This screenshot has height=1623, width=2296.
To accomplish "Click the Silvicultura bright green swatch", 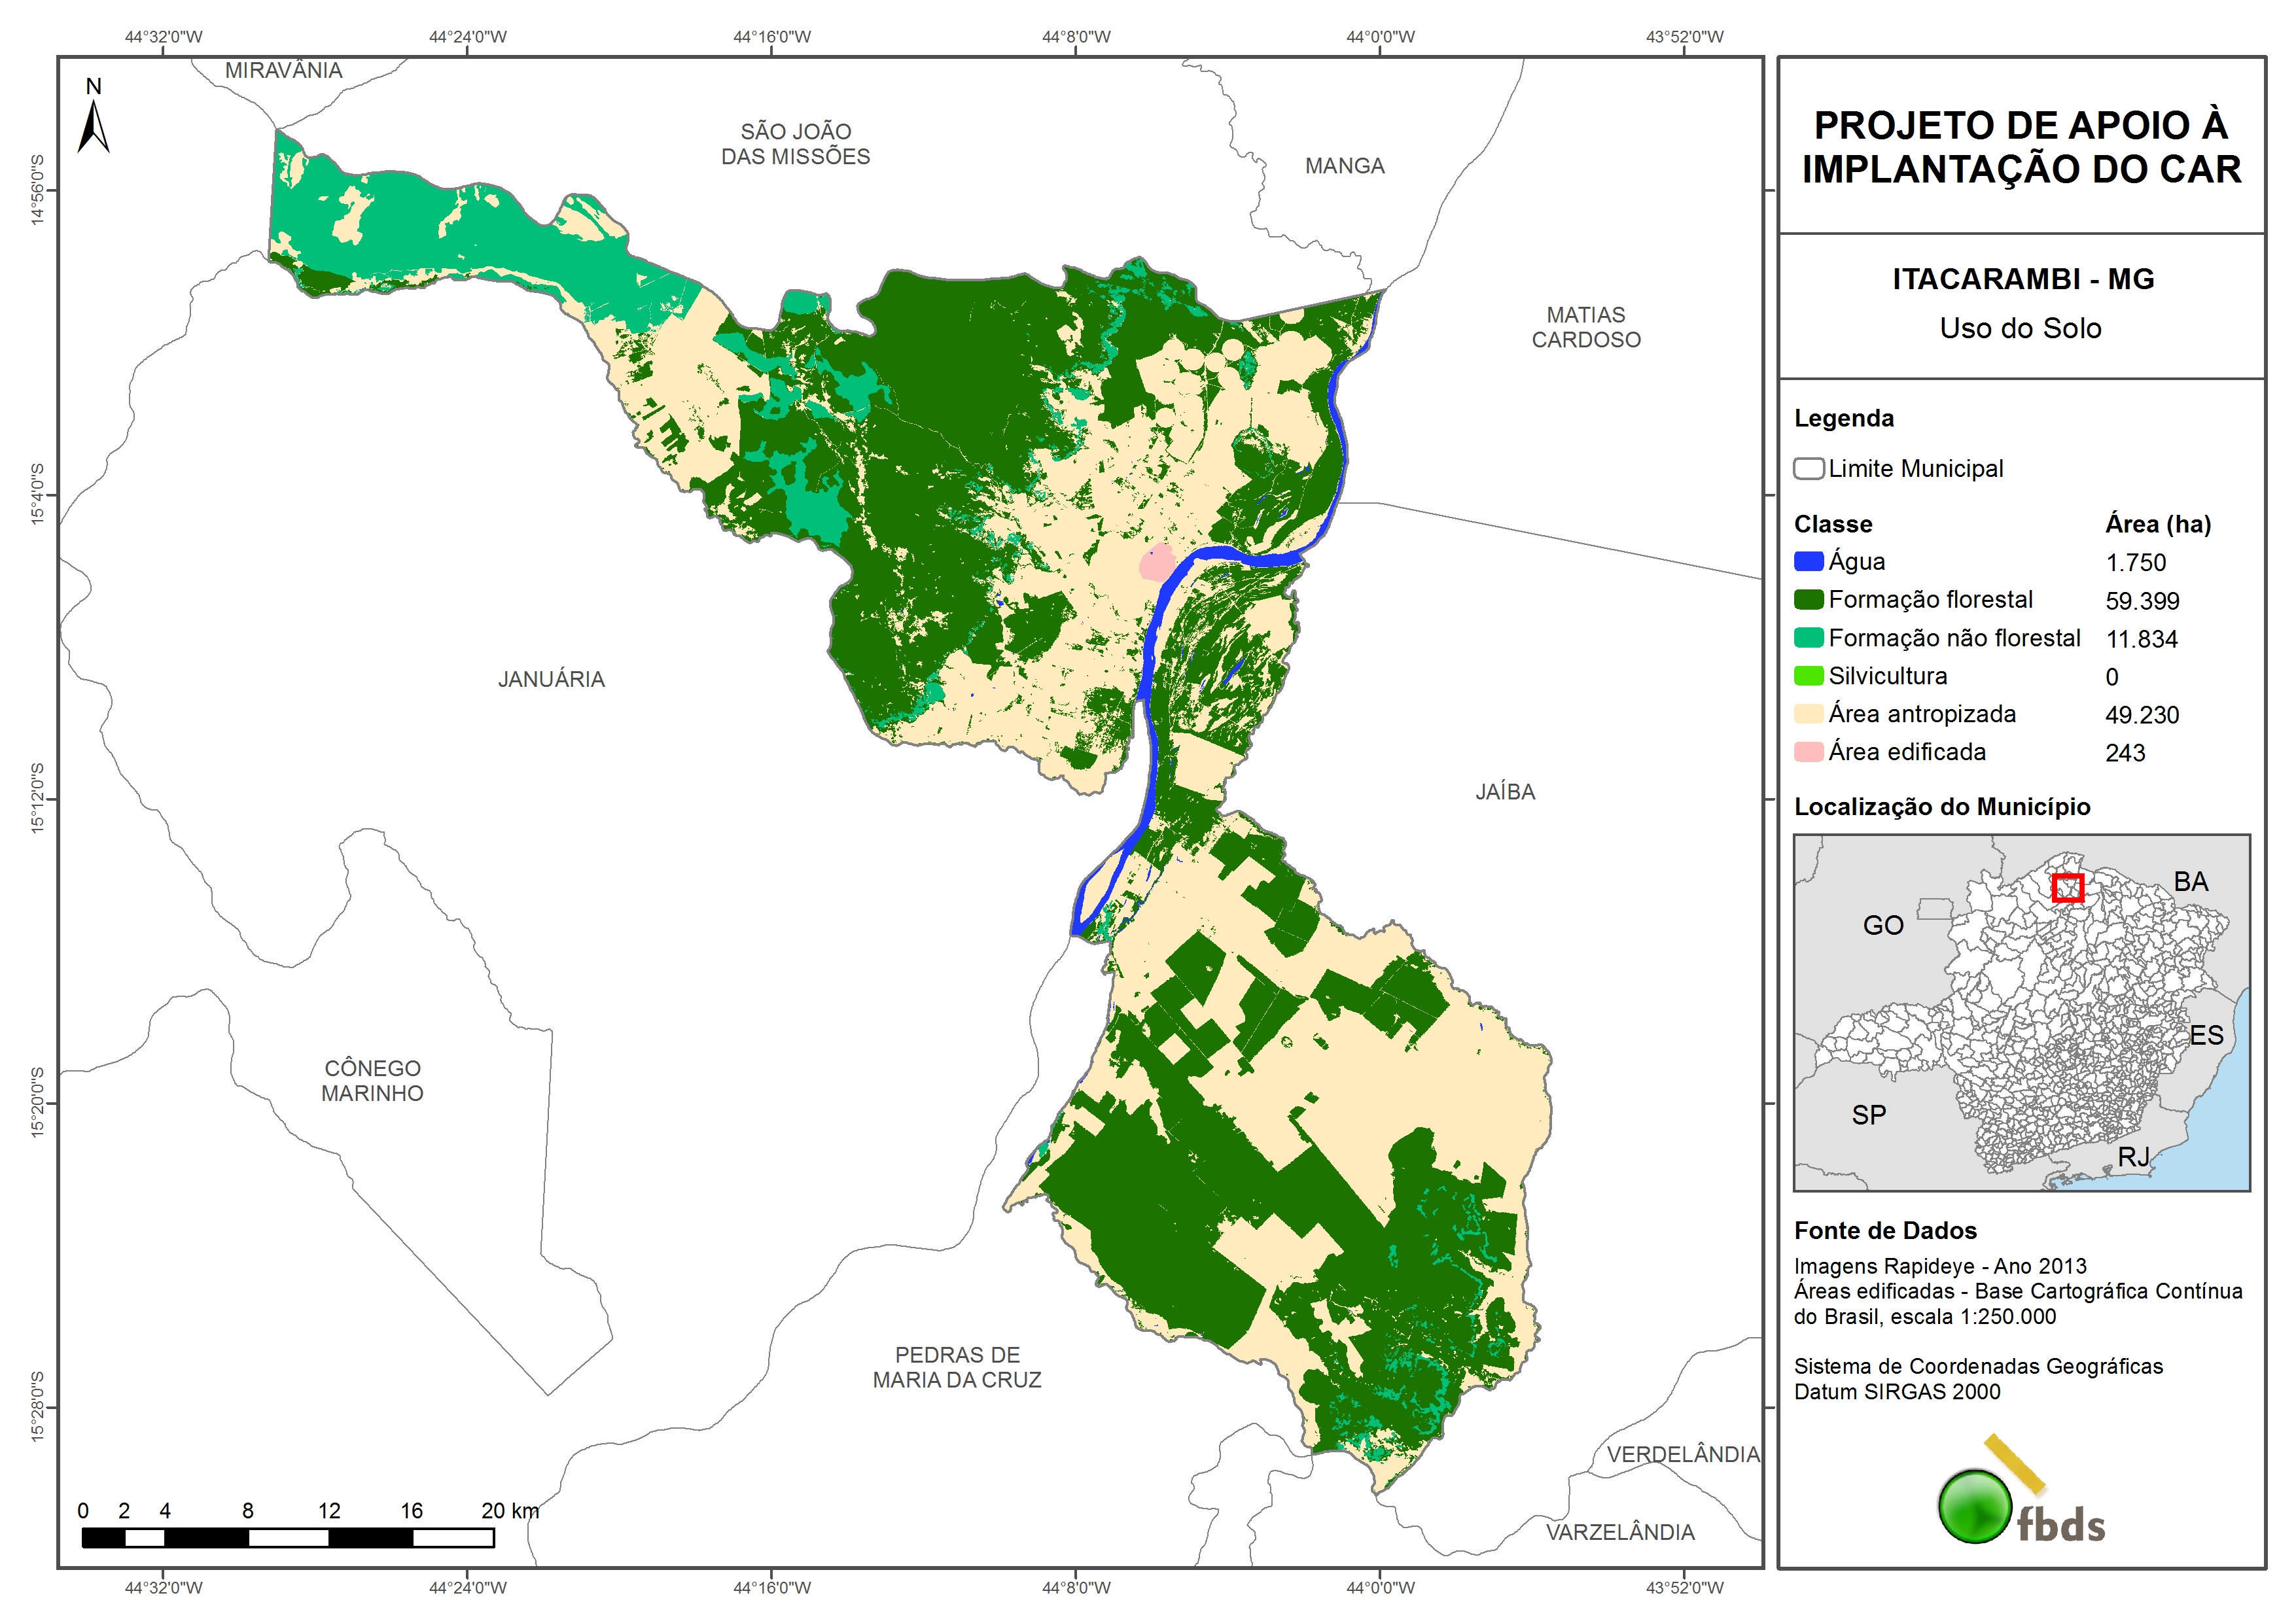I will tap(1808, 676).
